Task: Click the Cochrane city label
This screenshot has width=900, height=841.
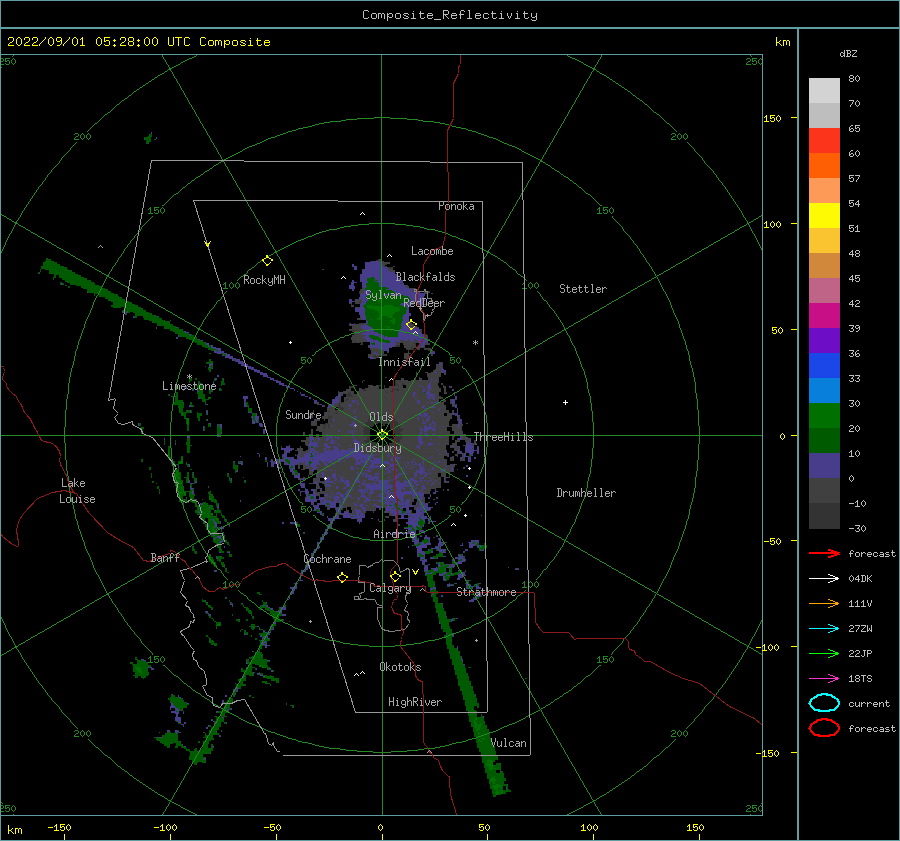Action: click(x=327, y=559)
